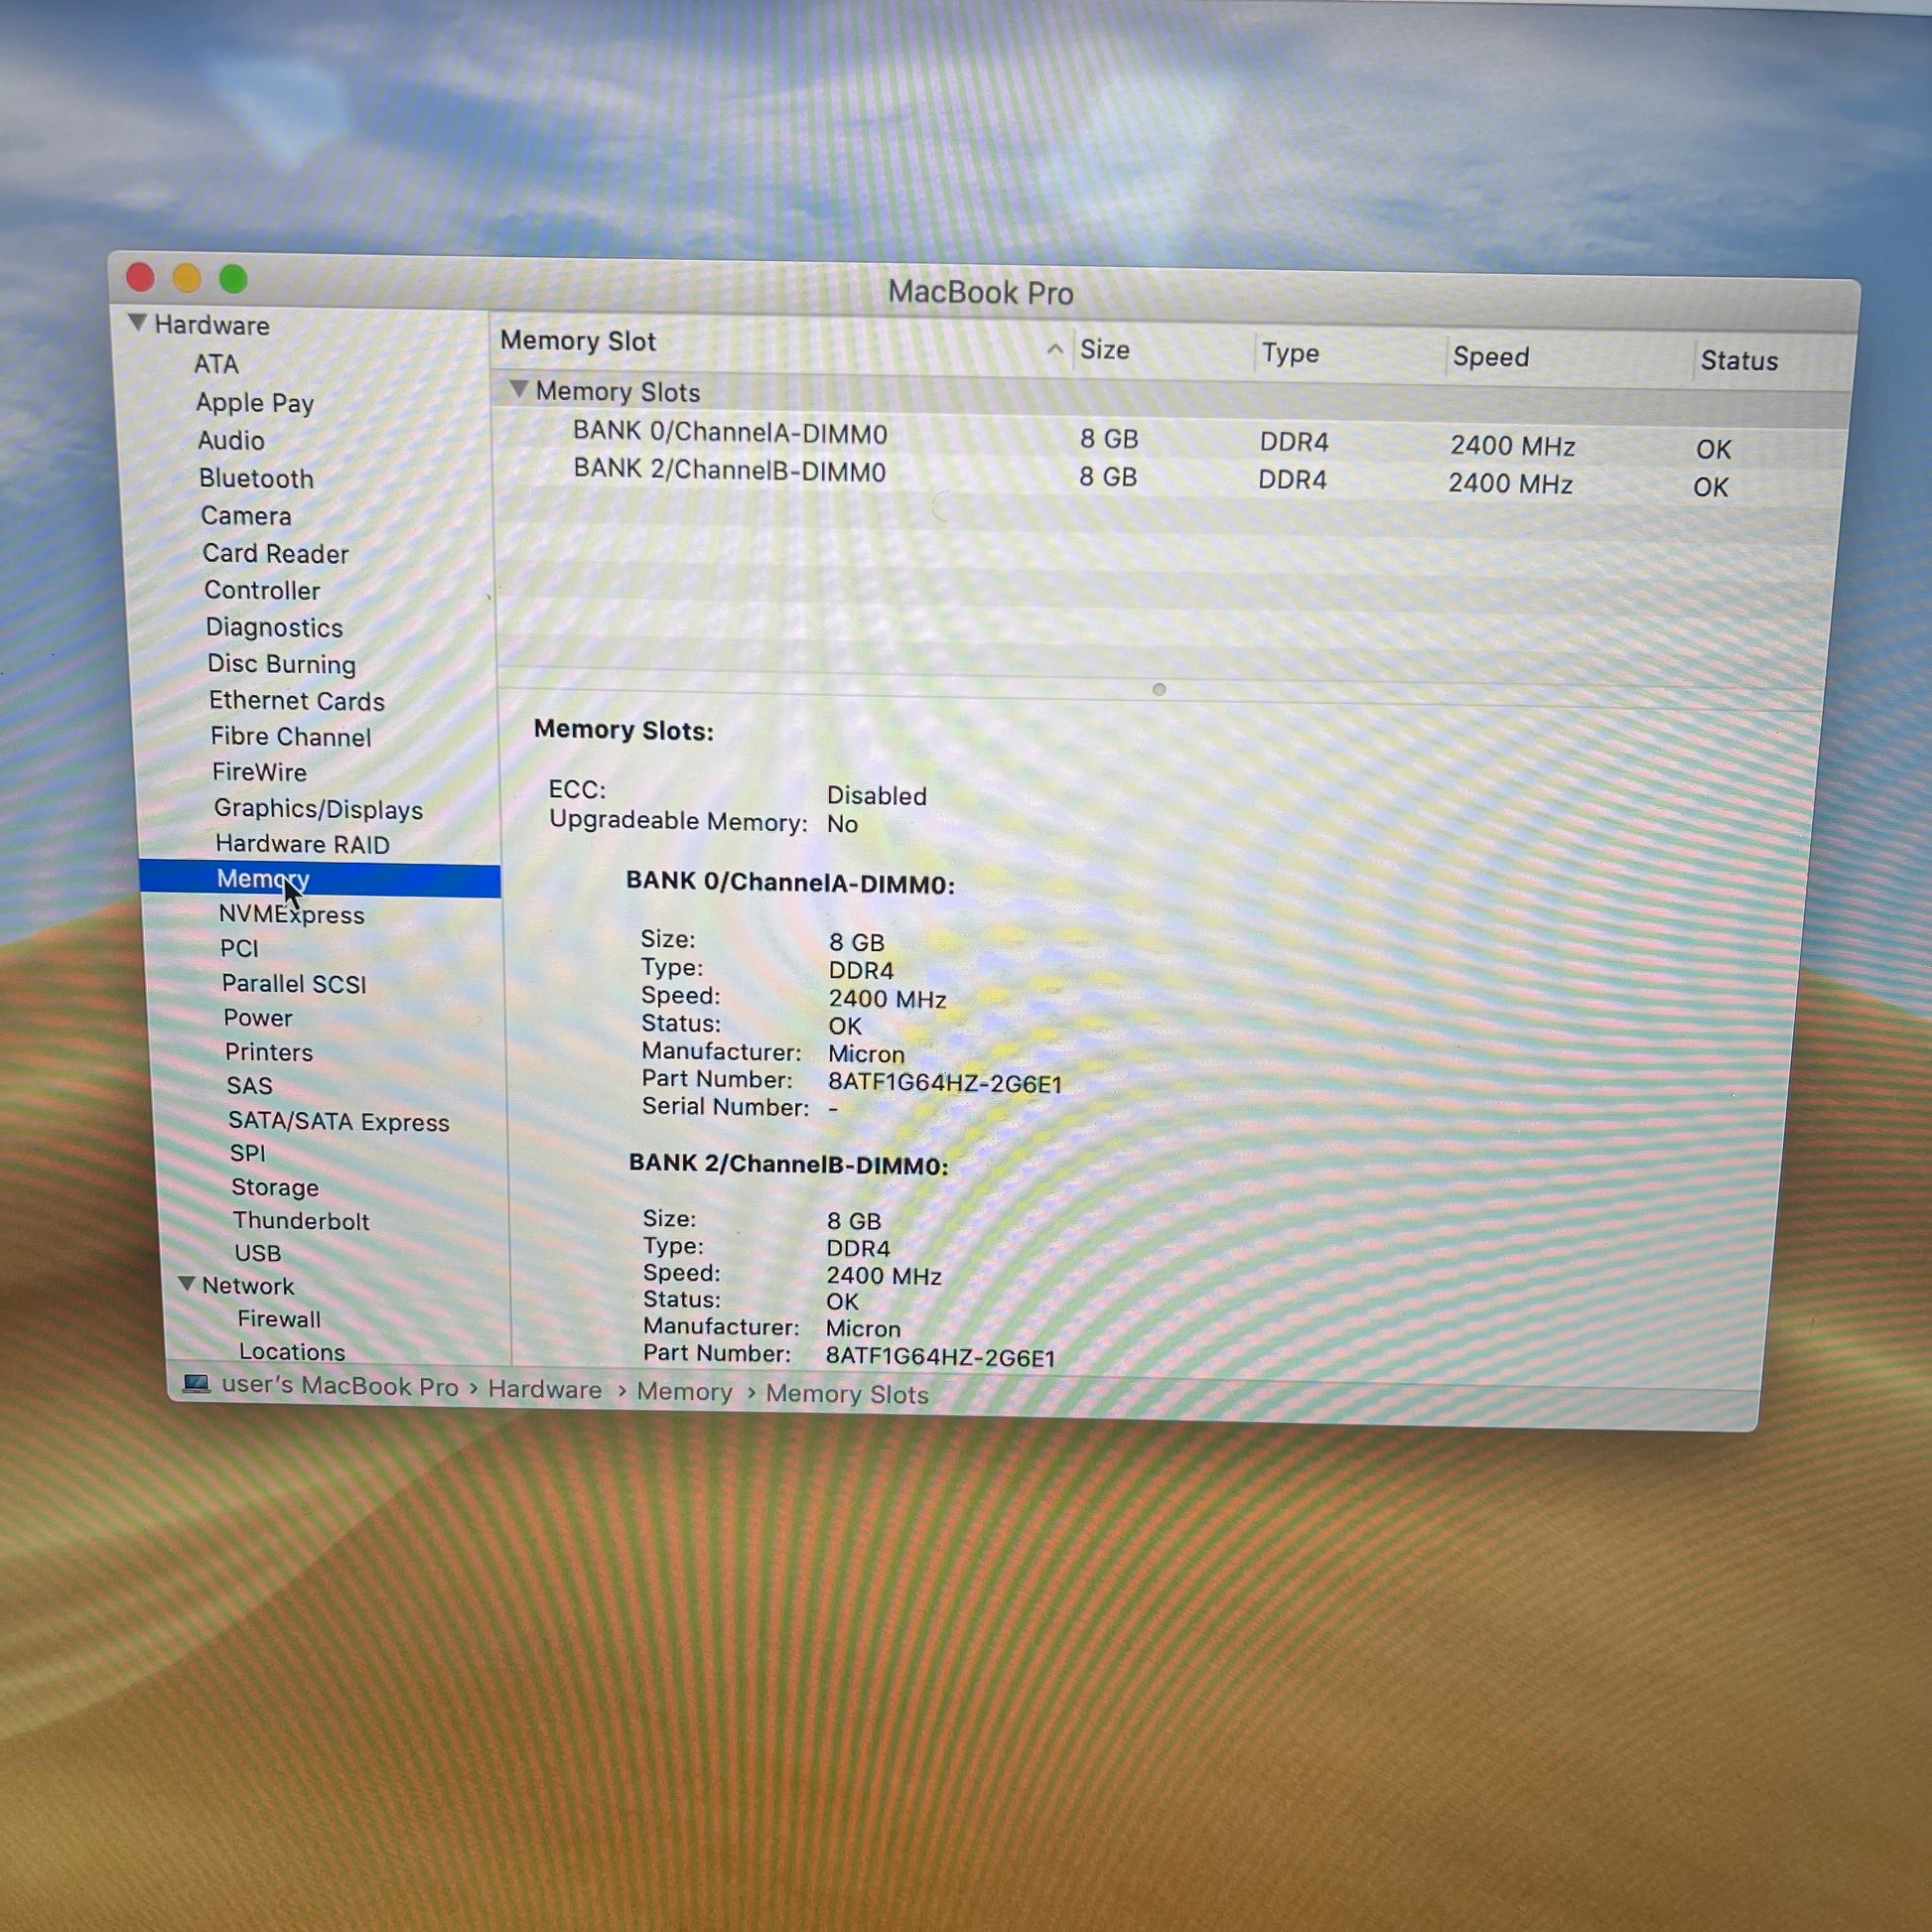Image resolution: width=1932 pixels, height=1932 pixels.
Task: Collapse the Network section triangle
Action: (186, 1283)
